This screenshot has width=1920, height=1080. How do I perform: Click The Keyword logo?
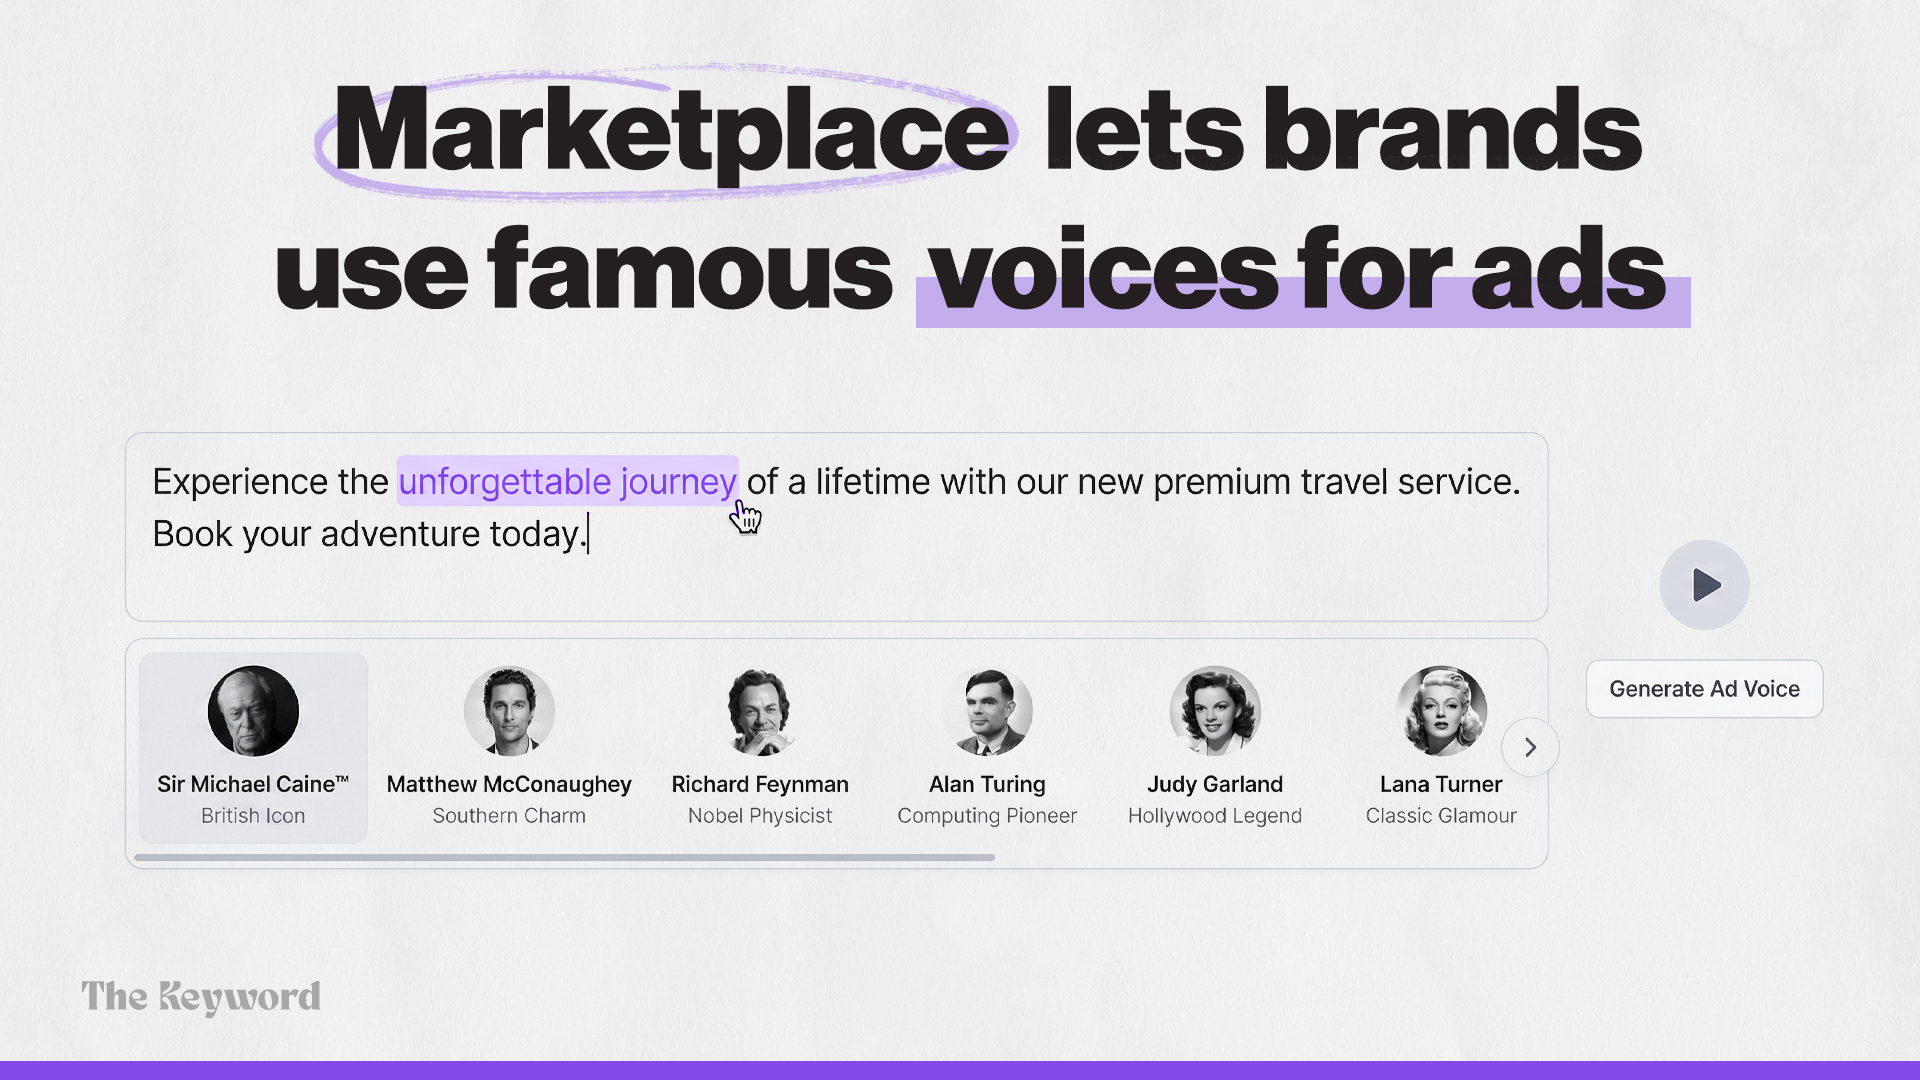pos(201,997)
